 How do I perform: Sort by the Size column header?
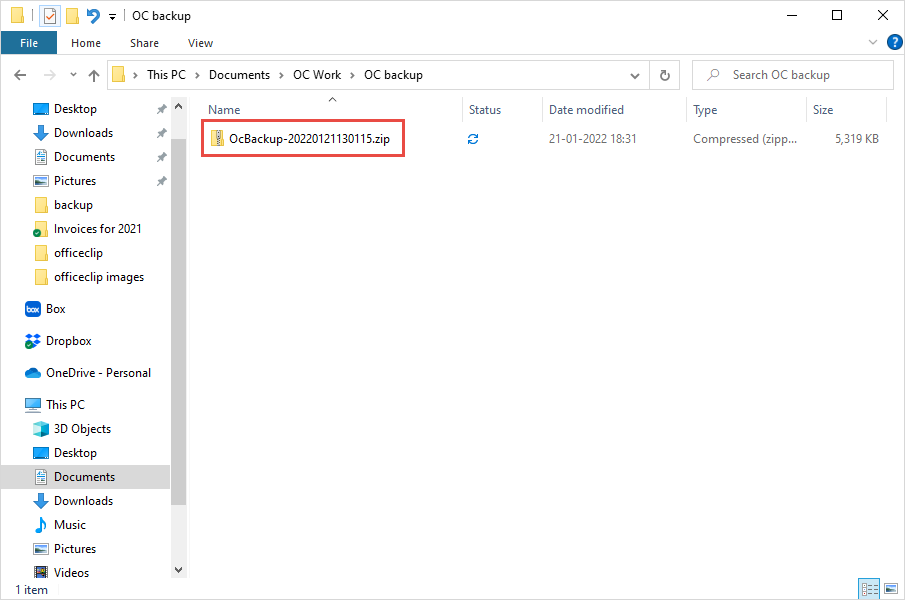click(x=822, y=110)
